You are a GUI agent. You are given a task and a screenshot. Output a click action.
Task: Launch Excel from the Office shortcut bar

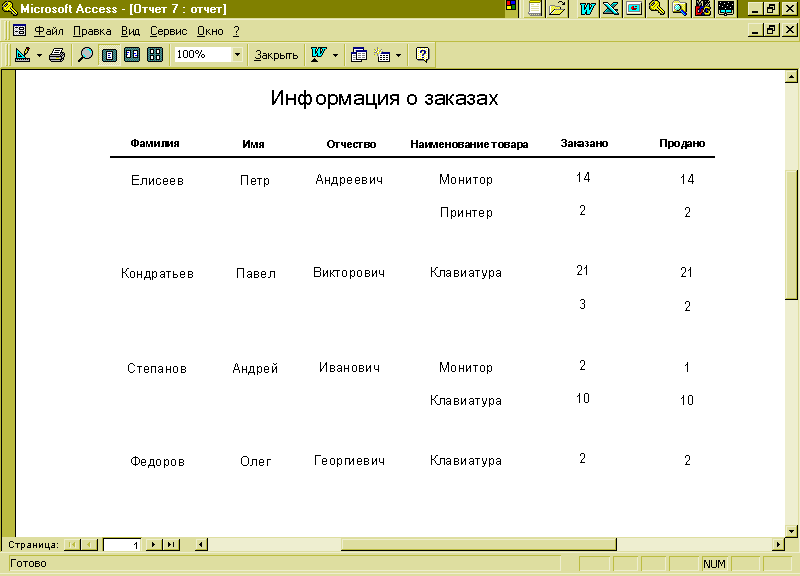tap(611, 8)
